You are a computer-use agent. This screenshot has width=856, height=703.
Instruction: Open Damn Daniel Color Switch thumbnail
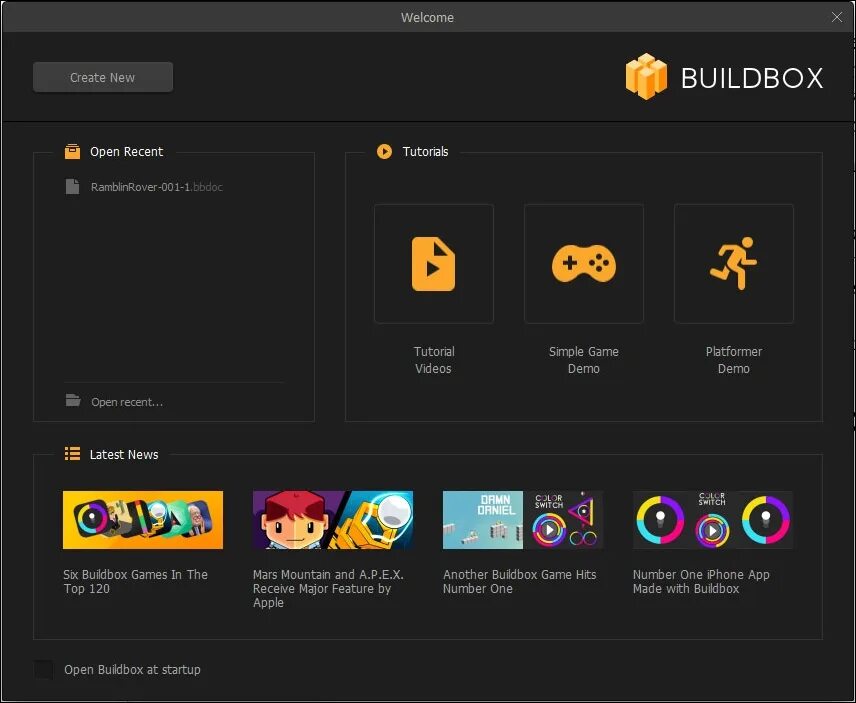click(523, 520)
